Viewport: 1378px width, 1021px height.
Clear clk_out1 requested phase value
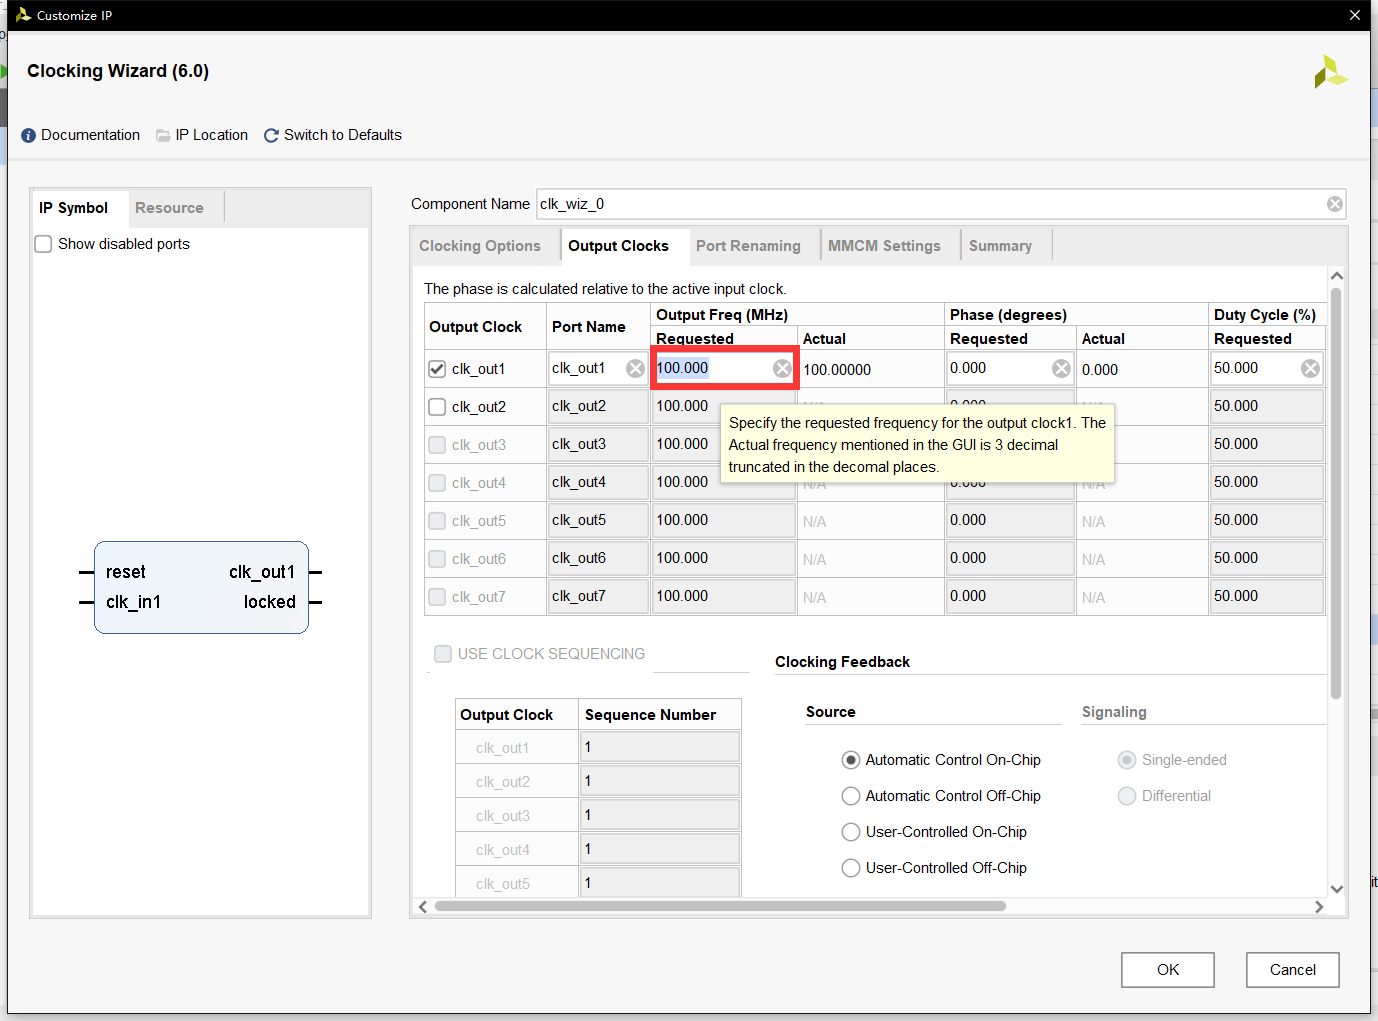(x=1061, y=369)
